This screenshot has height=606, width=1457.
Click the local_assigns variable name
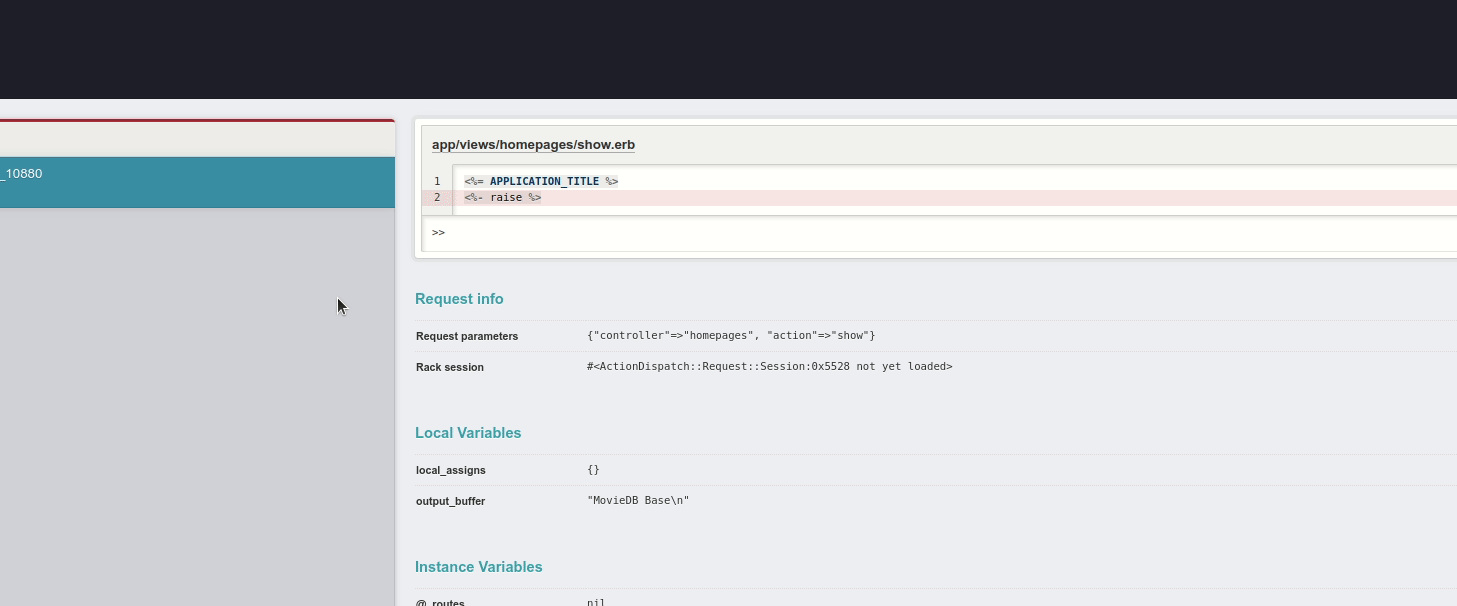pos(451,470)
